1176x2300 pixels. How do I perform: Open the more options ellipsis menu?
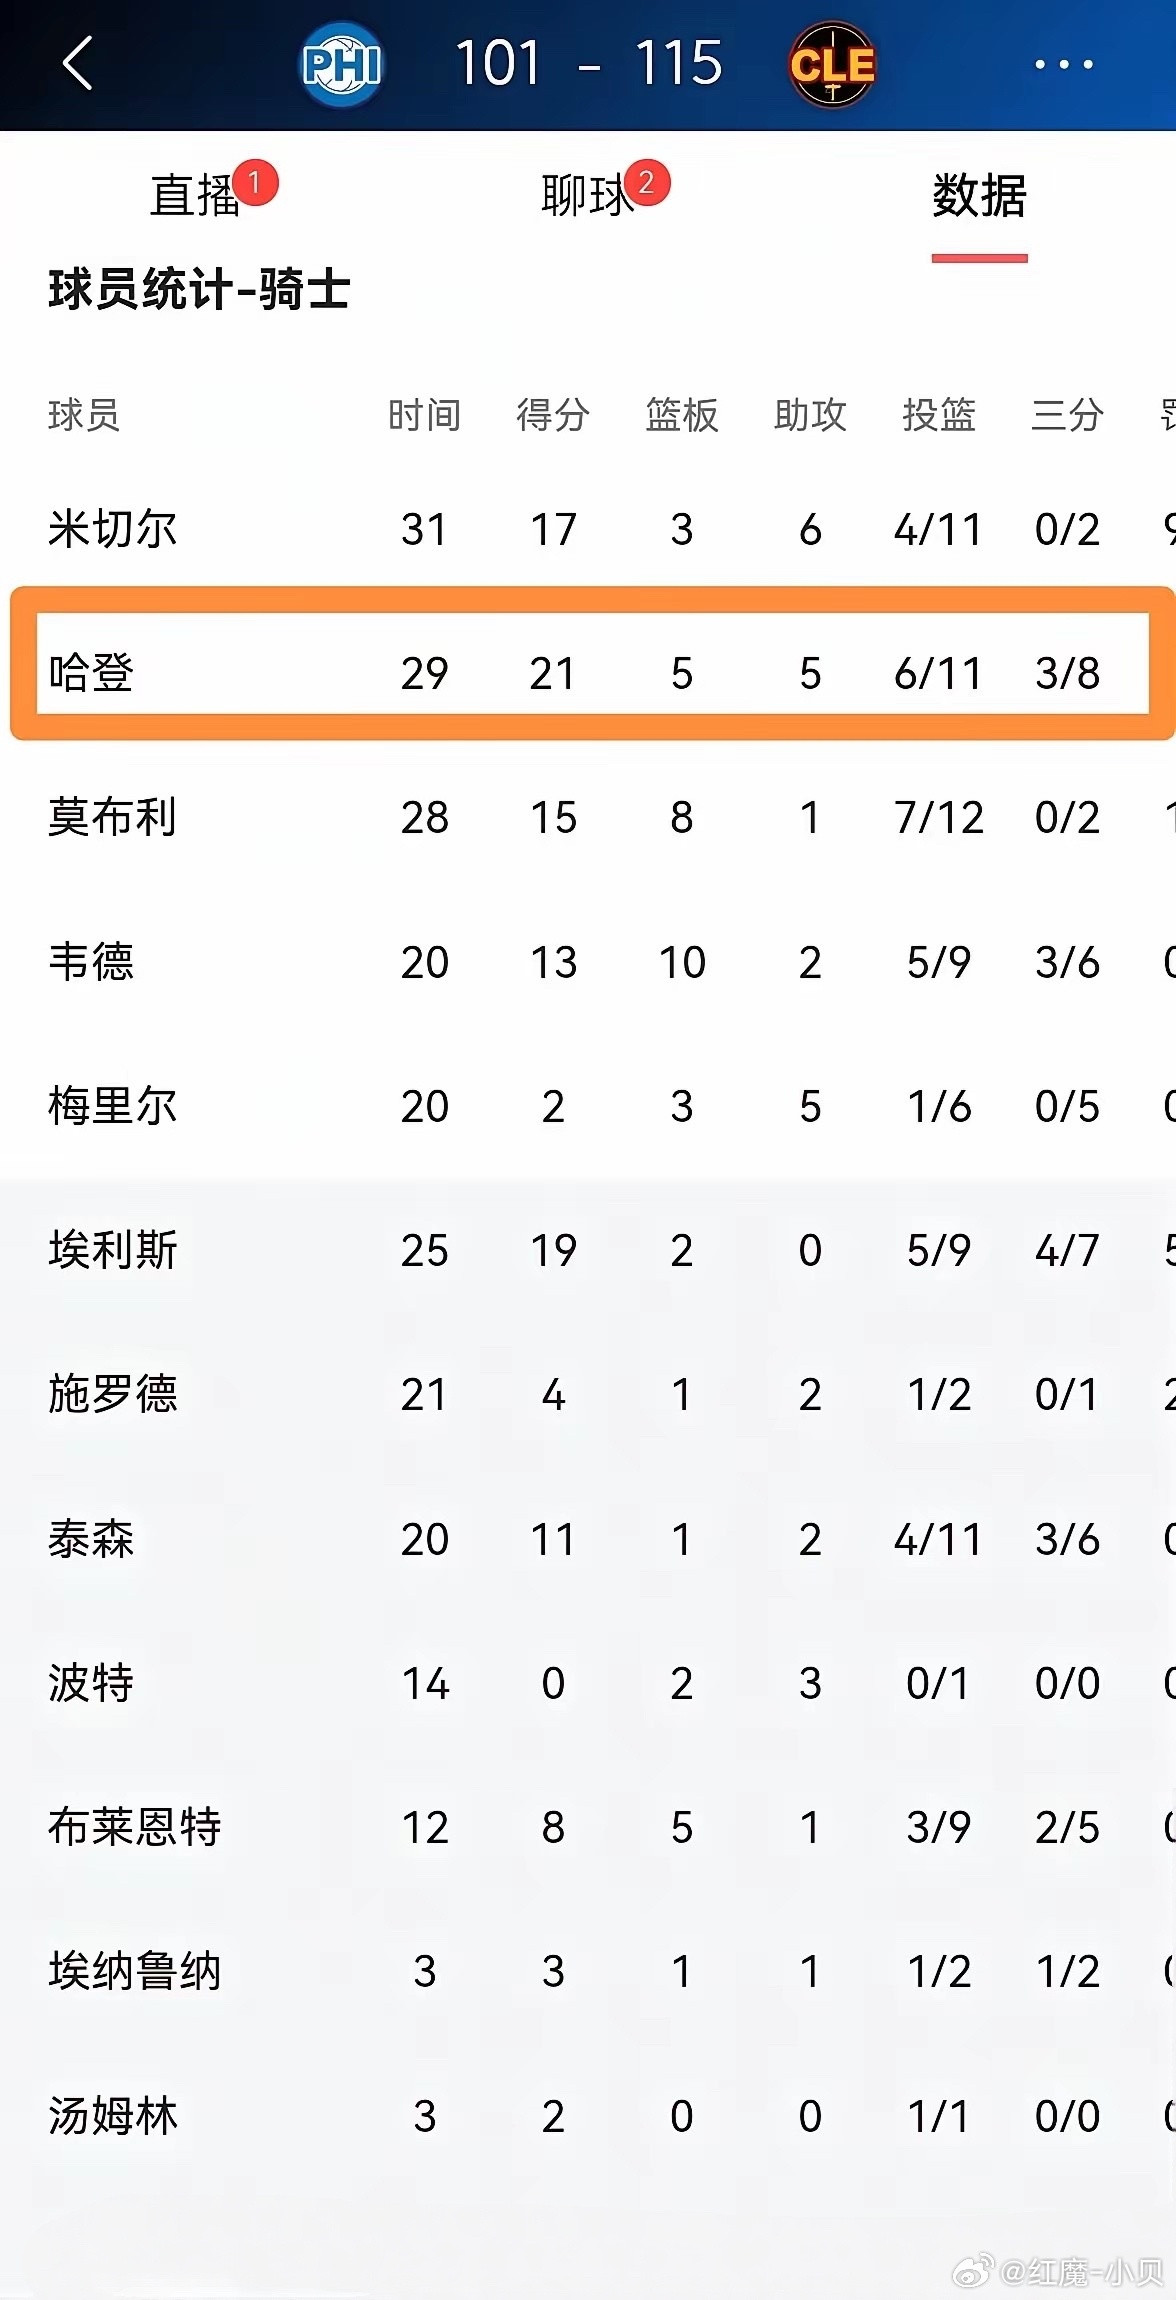(1060, 63)
